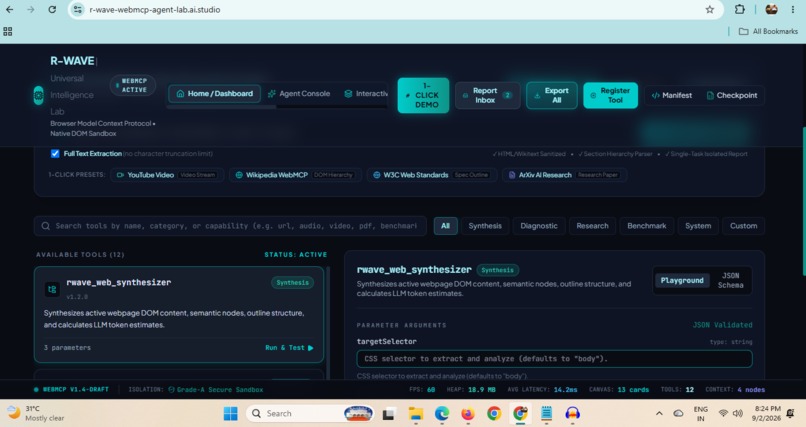Switch to Playground view
The height and width of the screenshot is (427, 806).
(682, 281)
